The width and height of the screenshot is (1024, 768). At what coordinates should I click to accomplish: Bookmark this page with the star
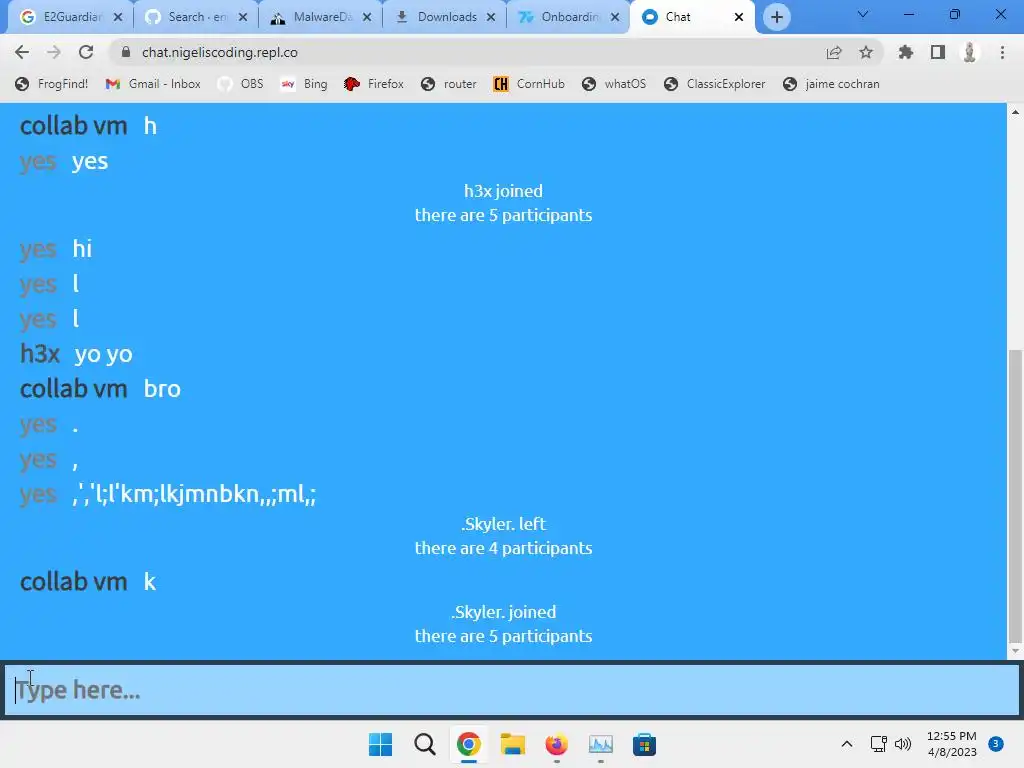click(x=866, y=52)
